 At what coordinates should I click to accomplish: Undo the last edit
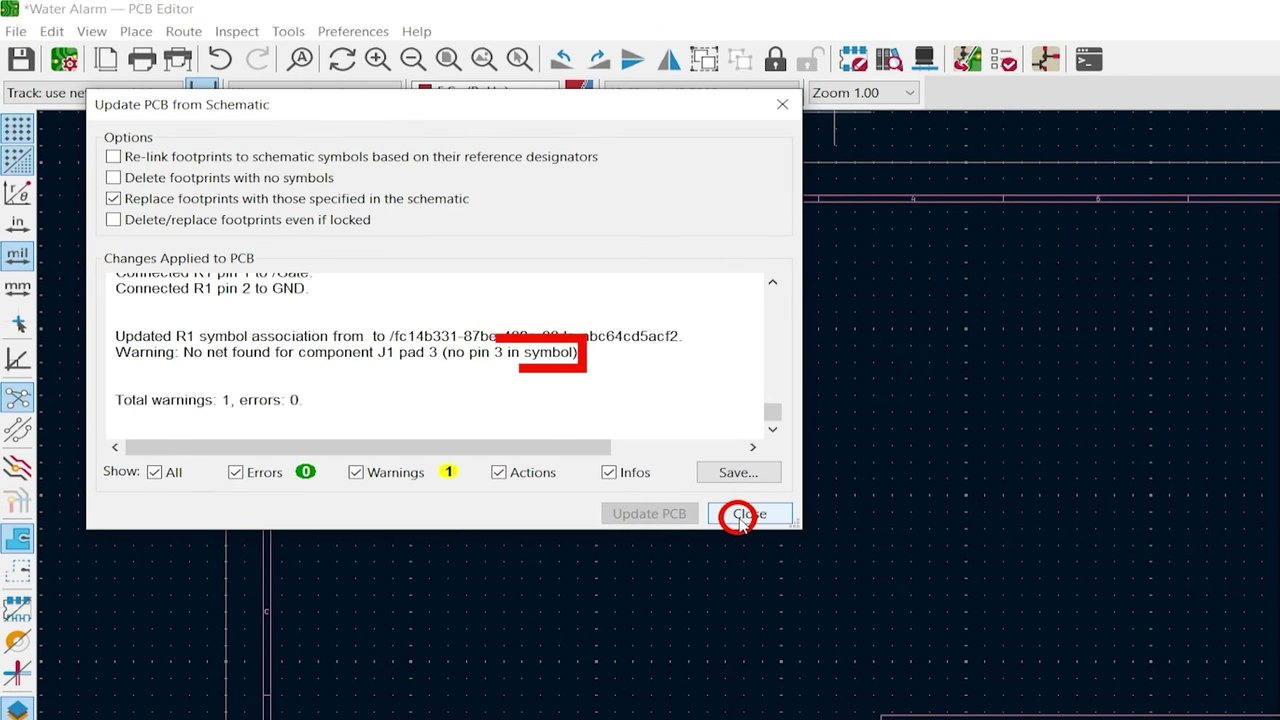(220, 60)
